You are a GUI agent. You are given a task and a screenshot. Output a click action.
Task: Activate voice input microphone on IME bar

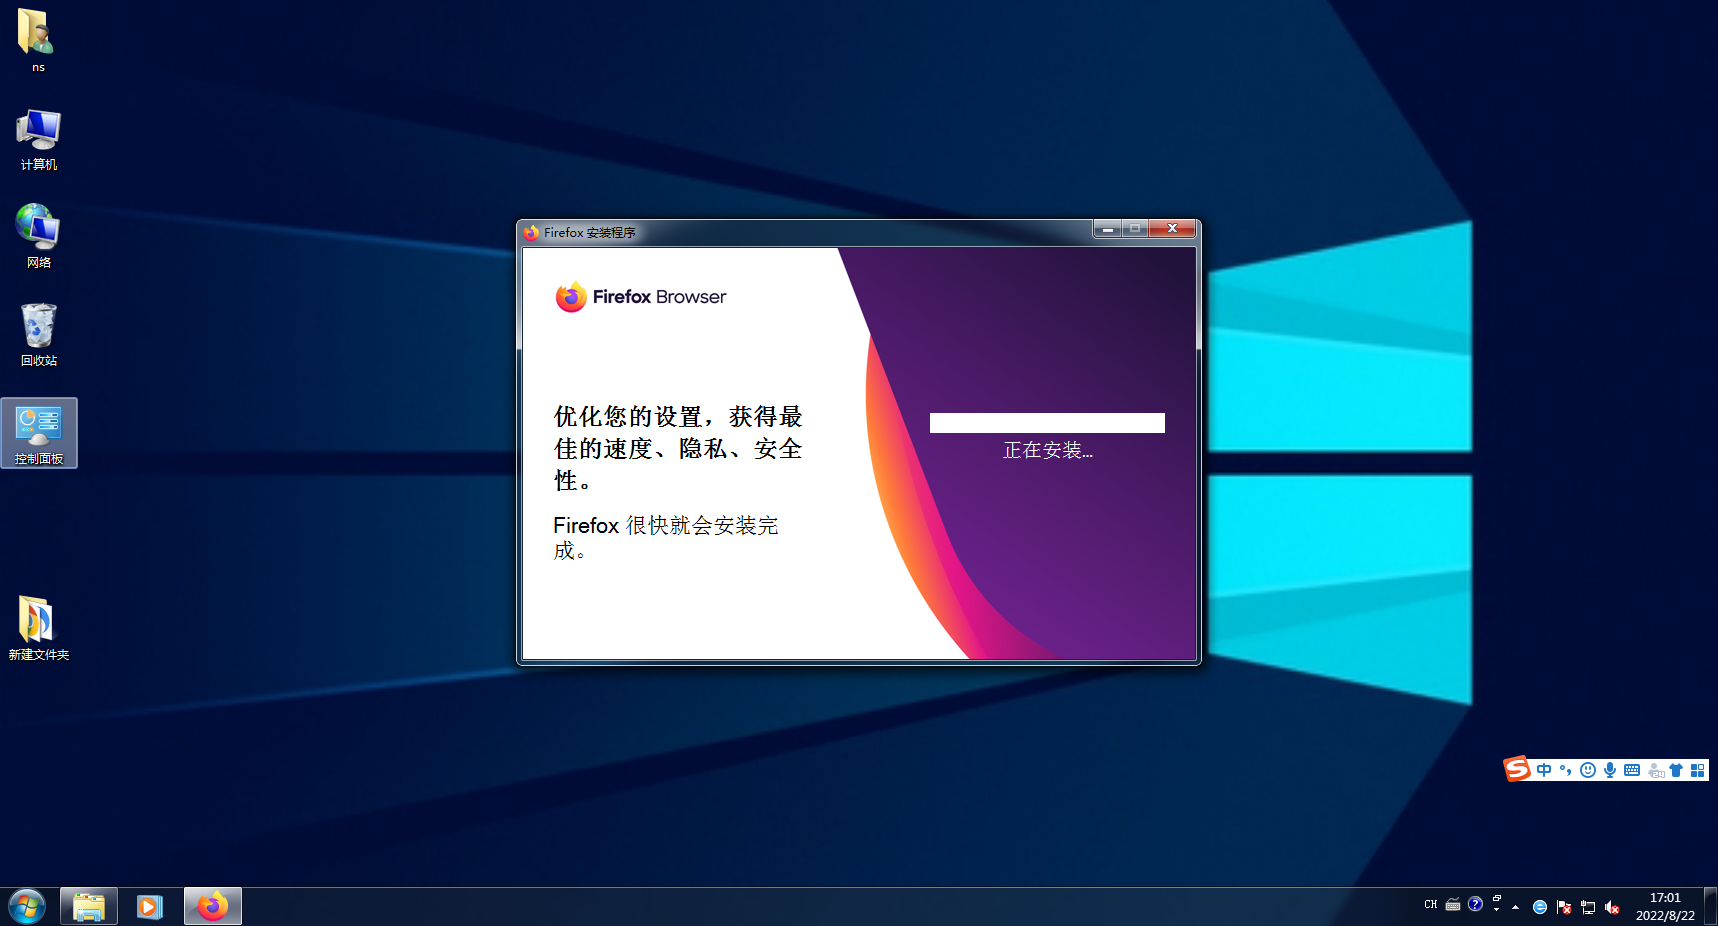click(x=1610, y=770)
